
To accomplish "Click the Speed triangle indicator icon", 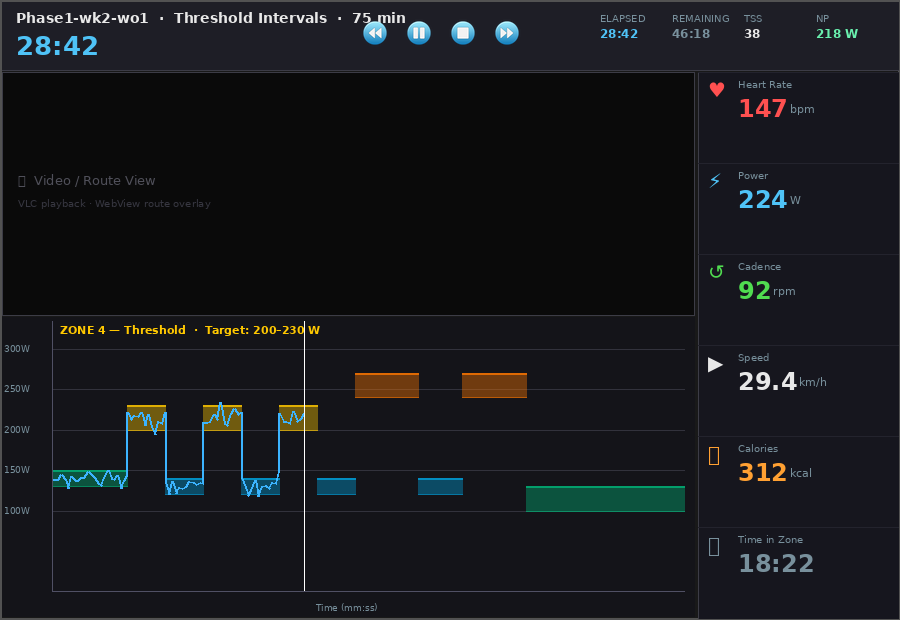I will point(715,365).
